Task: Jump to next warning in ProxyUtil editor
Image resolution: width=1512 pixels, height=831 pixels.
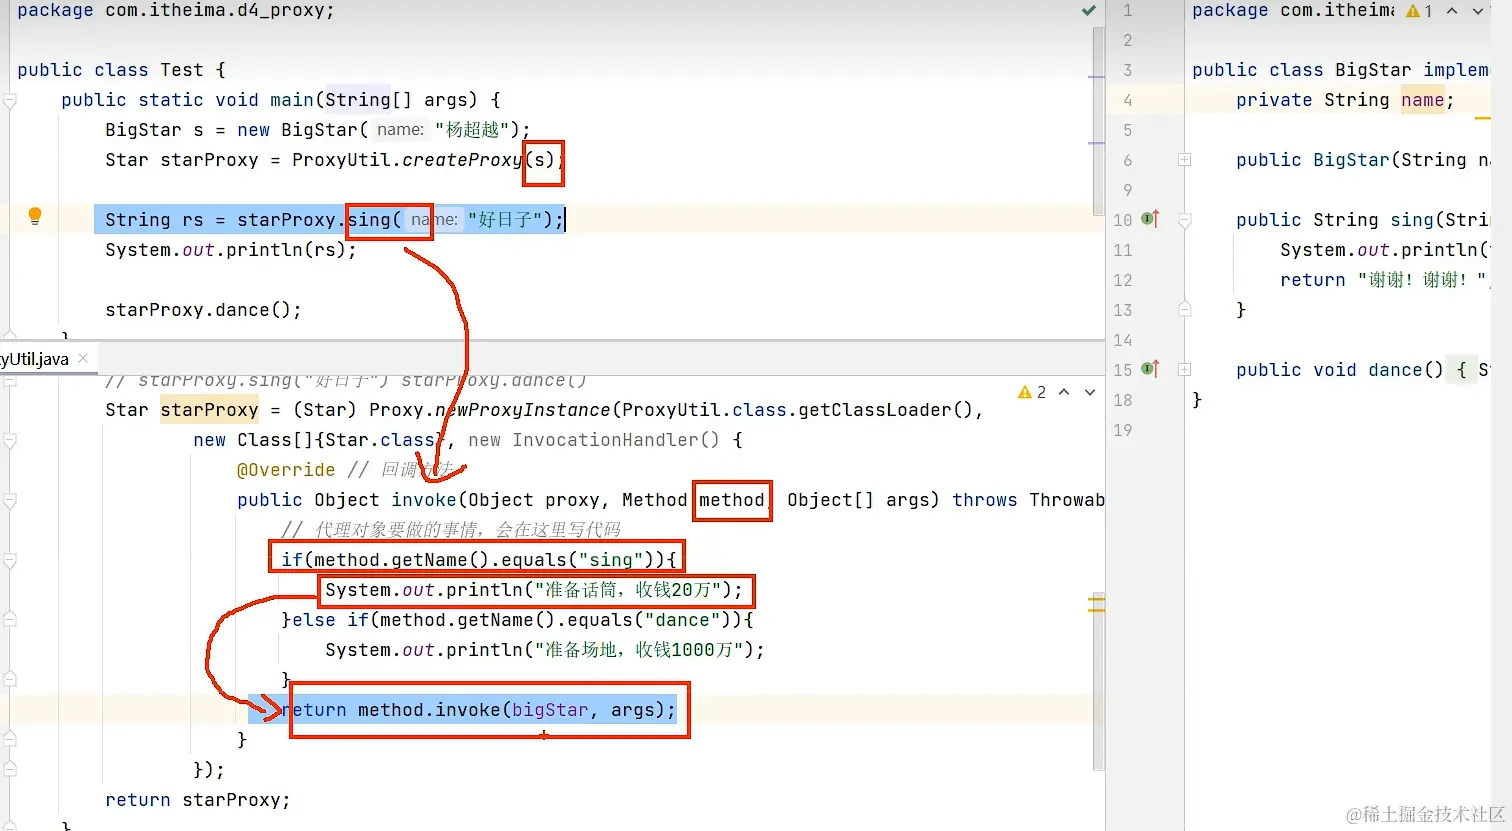Action: point(1090,392)
